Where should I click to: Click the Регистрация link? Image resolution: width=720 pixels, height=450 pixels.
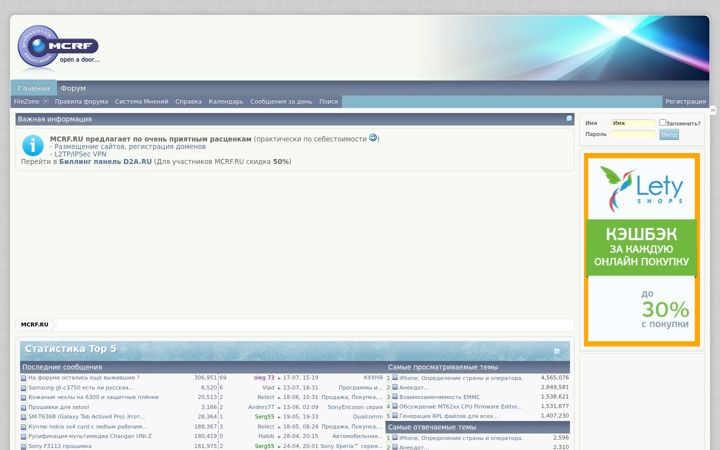coord(686,101)
